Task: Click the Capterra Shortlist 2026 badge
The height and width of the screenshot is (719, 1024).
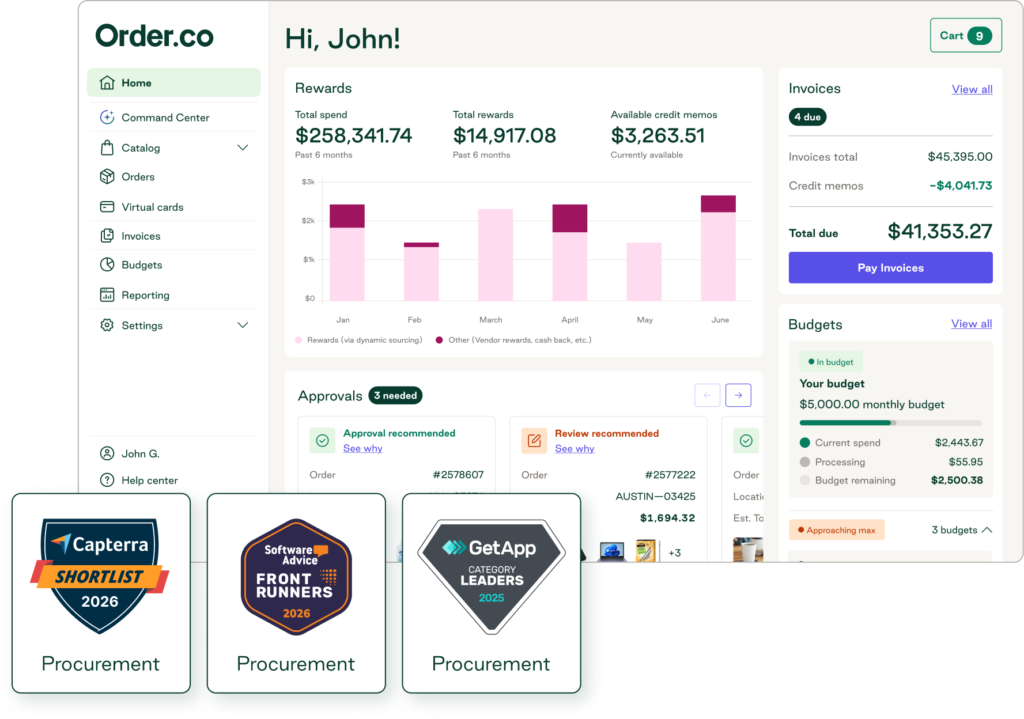Action: point(100,575)
